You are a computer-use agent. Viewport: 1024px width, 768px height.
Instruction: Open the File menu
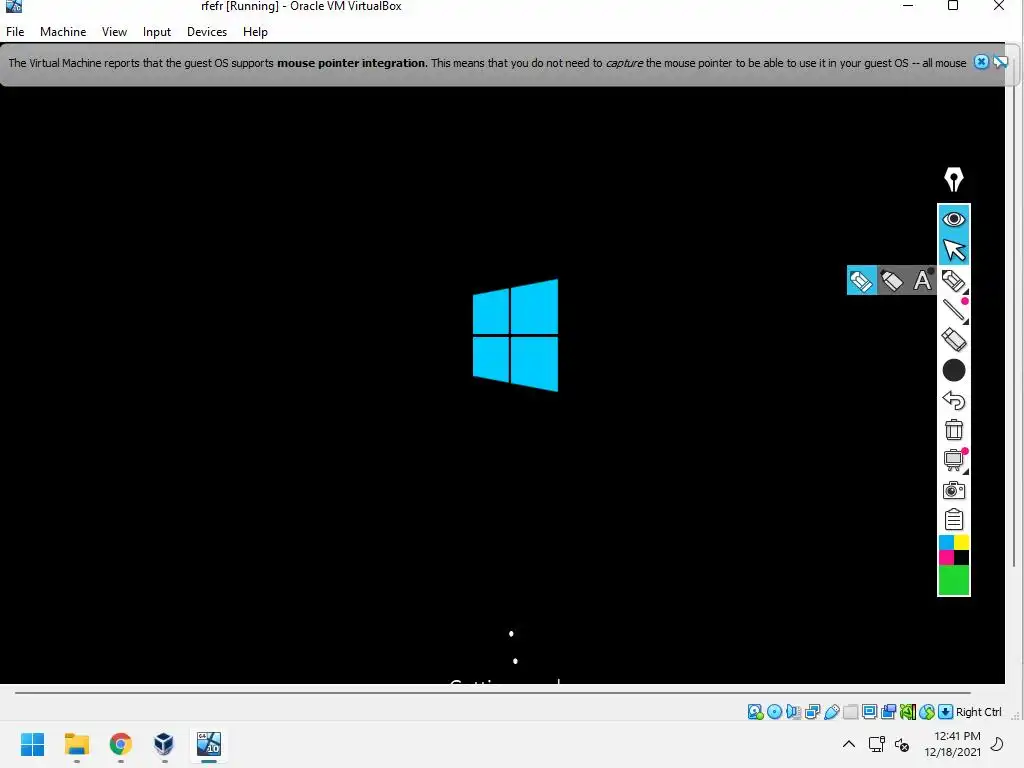(x=15, y=32)
